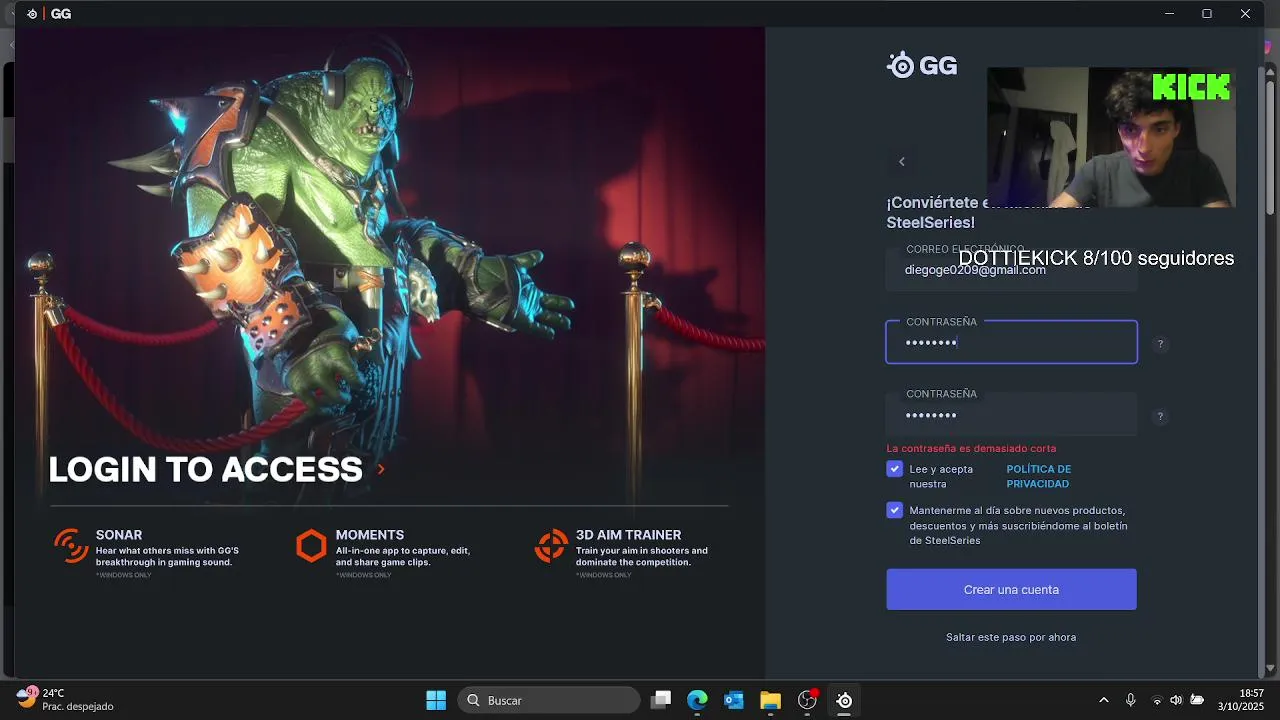The width and height of the screenshot is (1280, 720).
Task: Click the volume speaker tray icon
Action: 1176,700
